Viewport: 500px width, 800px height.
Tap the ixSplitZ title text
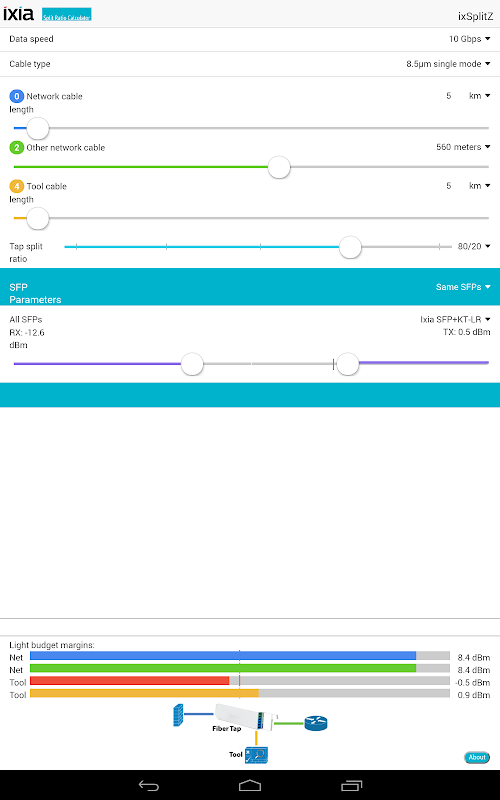476,16
